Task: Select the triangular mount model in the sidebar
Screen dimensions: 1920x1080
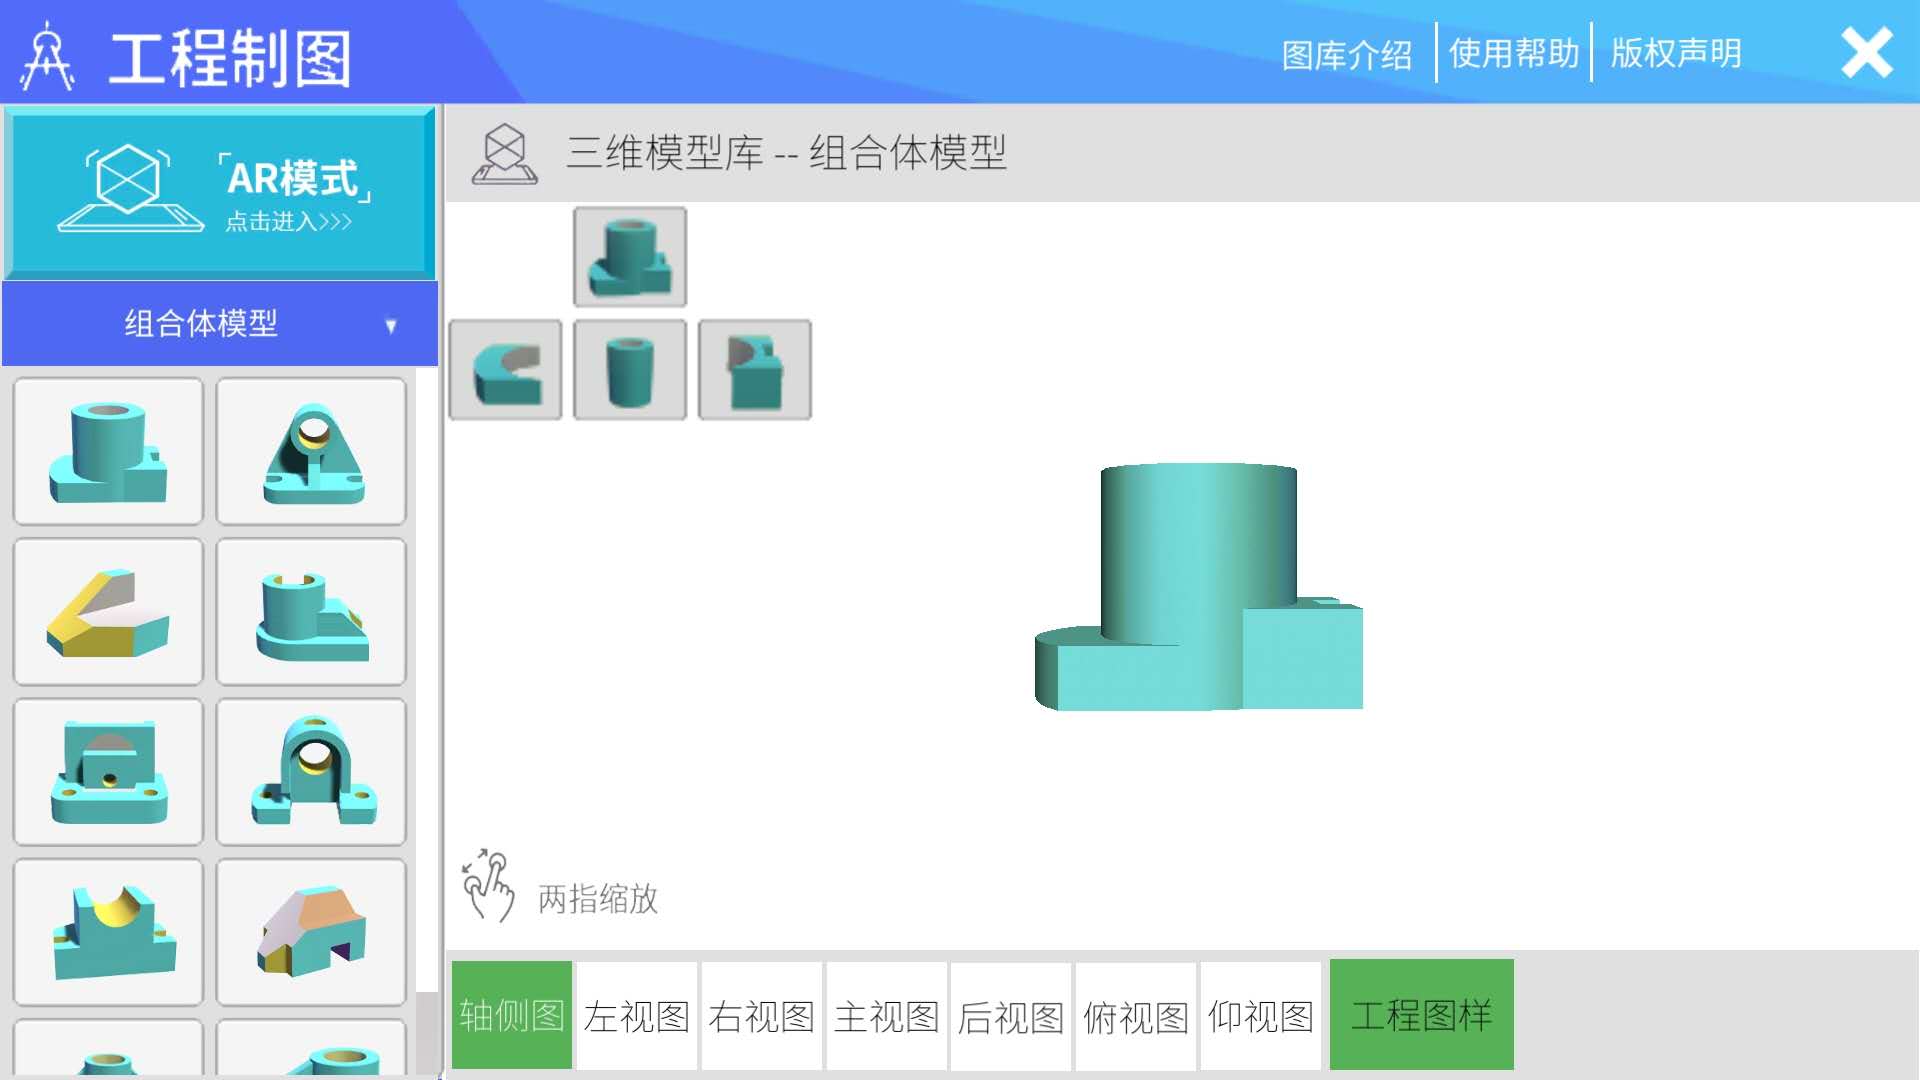Action: pos(311,452)
